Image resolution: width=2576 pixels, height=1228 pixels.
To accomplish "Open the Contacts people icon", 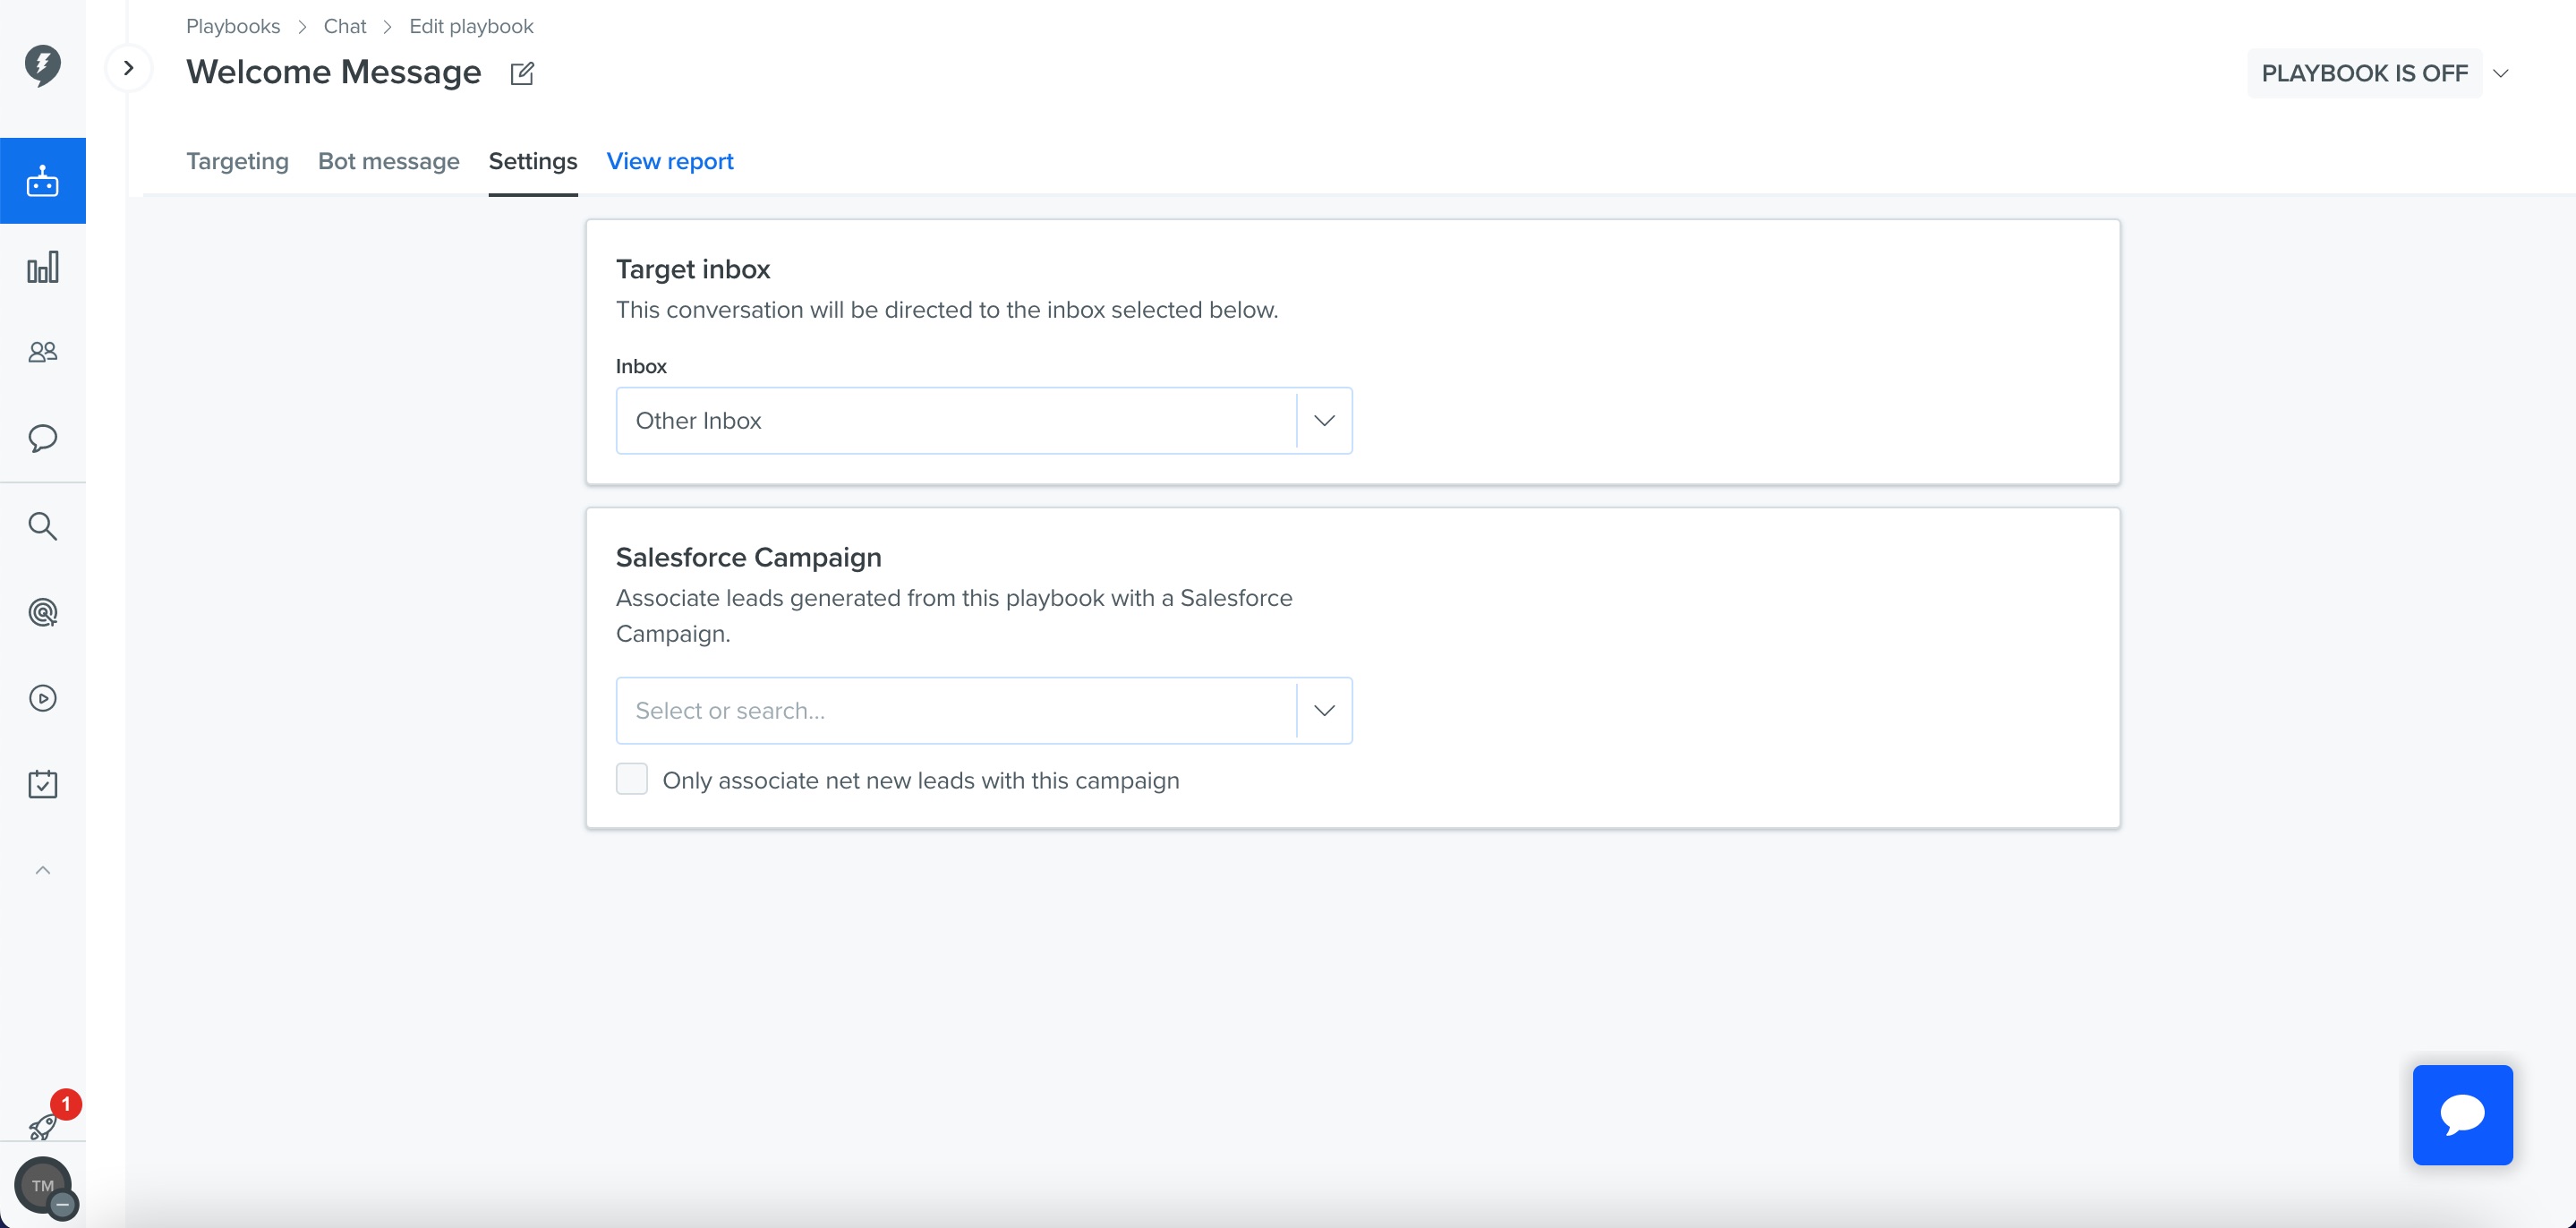I will point(43,352).
